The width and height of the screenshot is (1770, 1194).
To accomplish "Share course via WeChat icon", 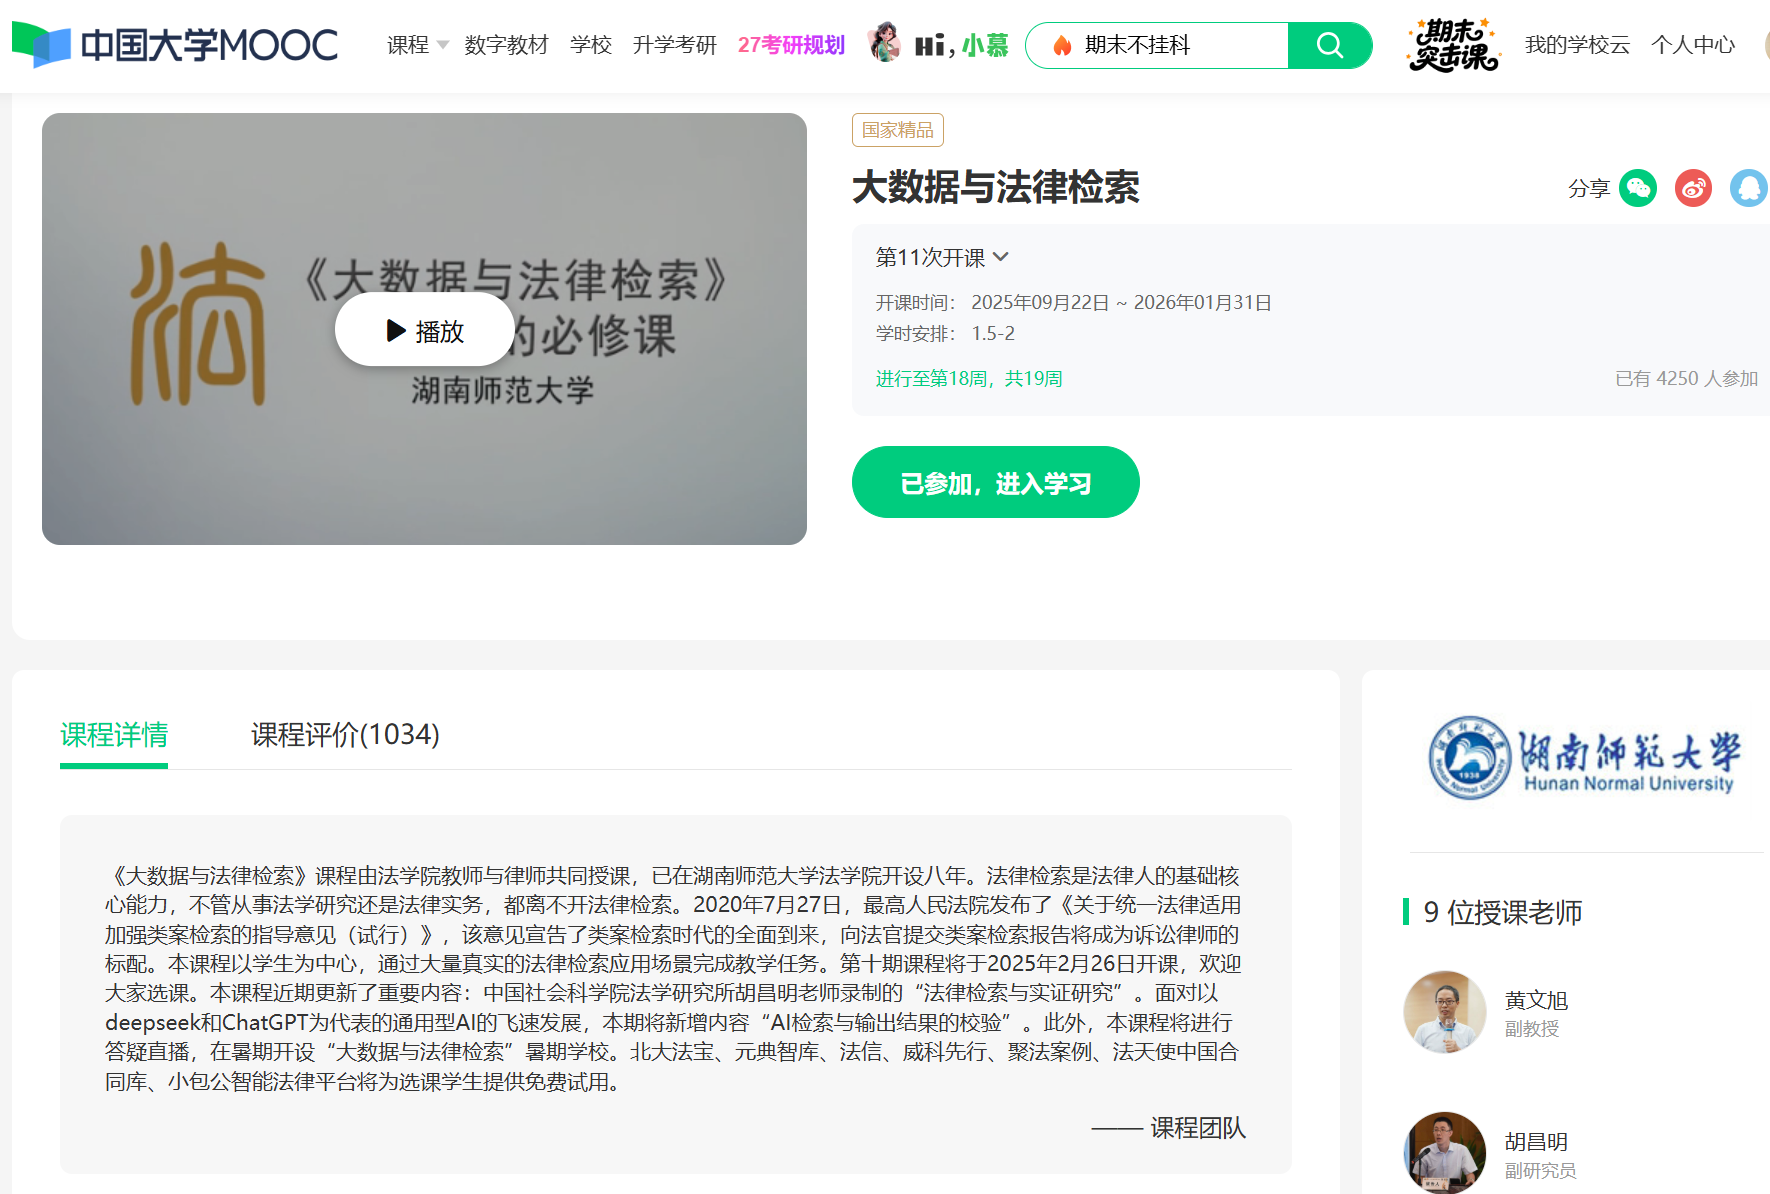I will click(1637, 188).
